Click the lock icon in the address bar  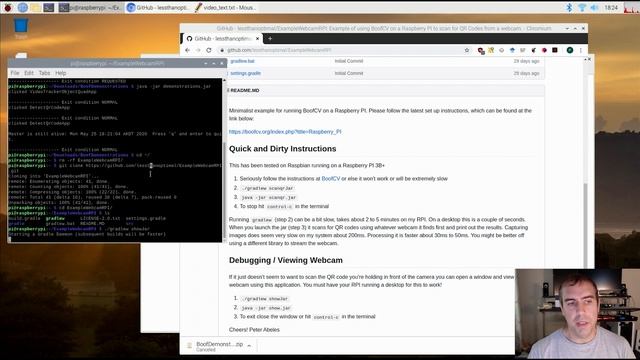click(222, 50)
